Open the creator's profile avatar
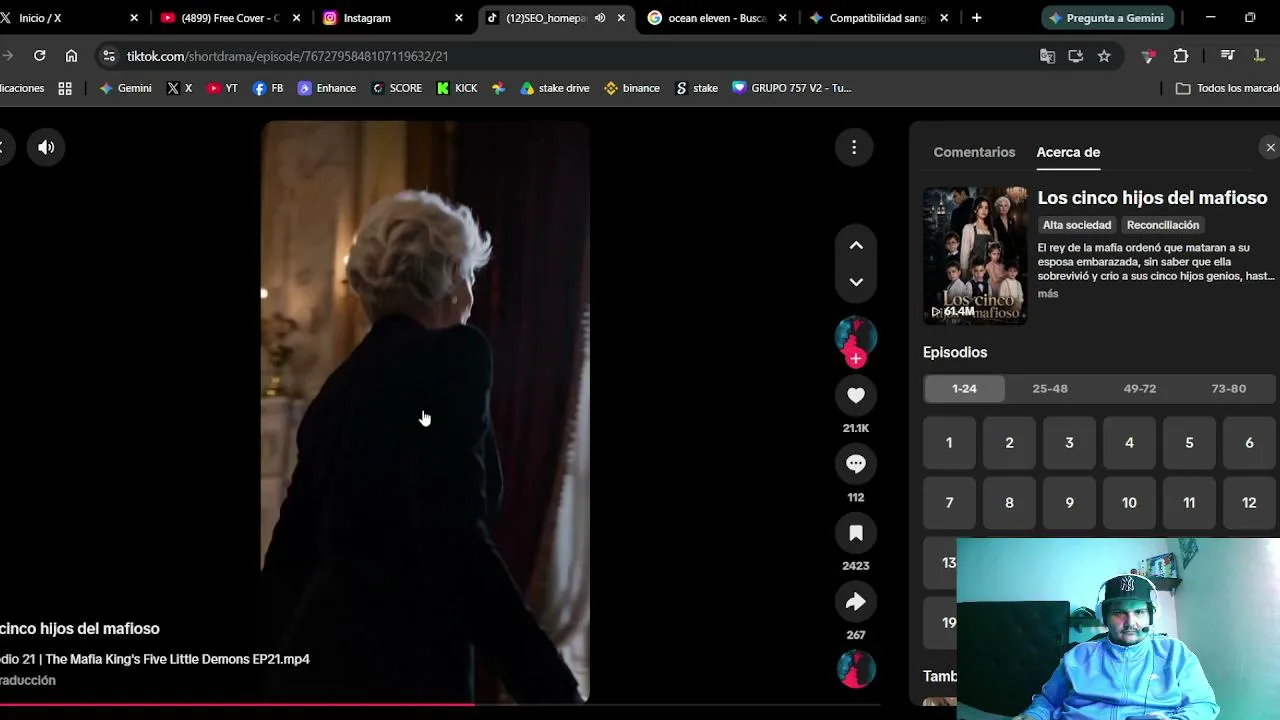1280x720 pixels. pyautogui.click(x=856, y=336)
